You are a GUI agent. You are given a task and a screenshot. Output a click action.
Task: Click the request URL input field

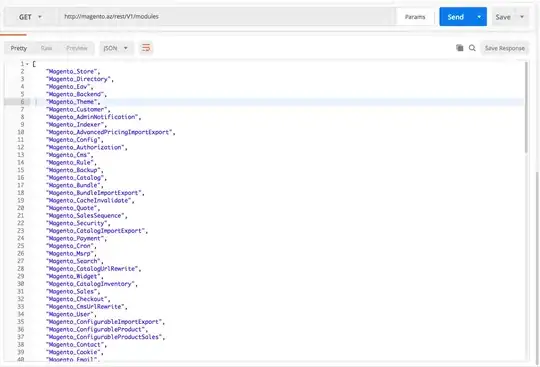click(x=227, y=17)
